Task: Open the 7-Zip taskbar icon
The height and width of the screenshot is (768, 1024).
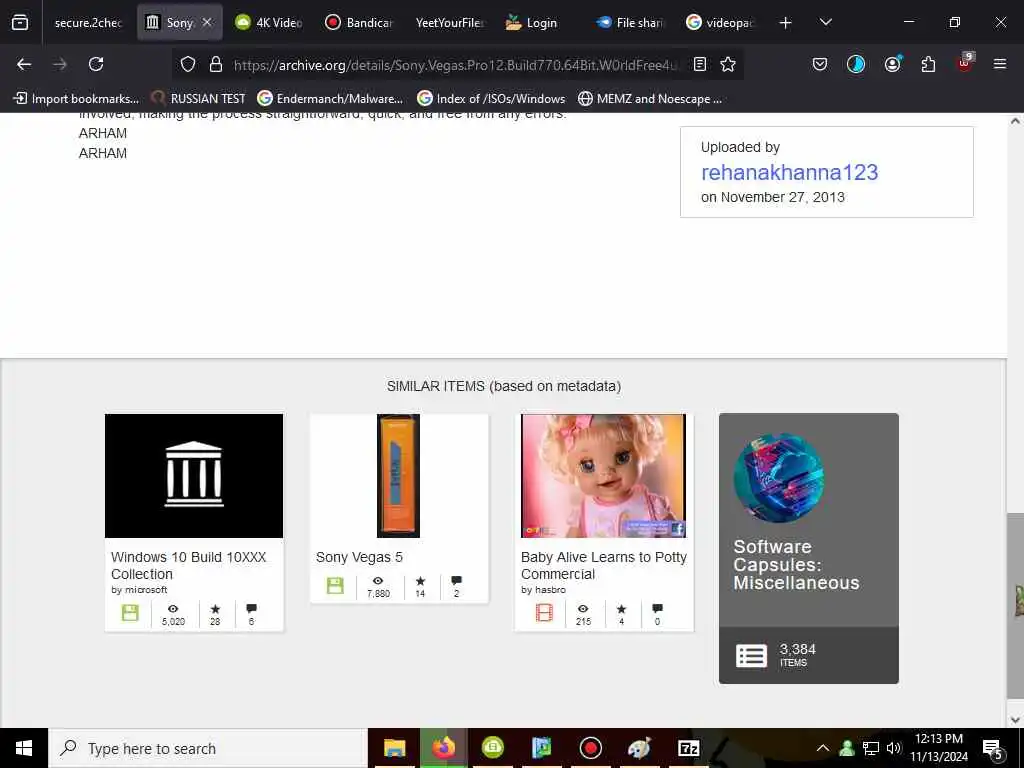Action: tap(688, 748)
